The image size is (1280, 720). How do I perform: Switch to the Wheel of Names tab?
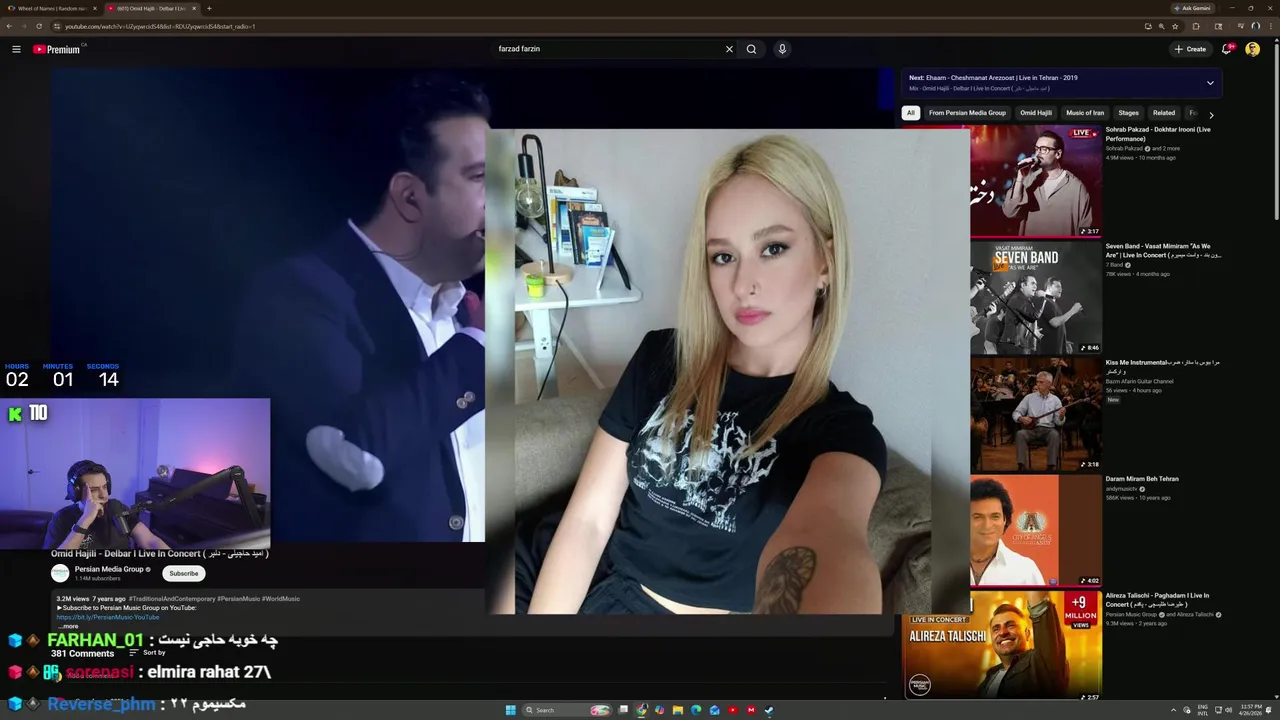click(50, 8)
